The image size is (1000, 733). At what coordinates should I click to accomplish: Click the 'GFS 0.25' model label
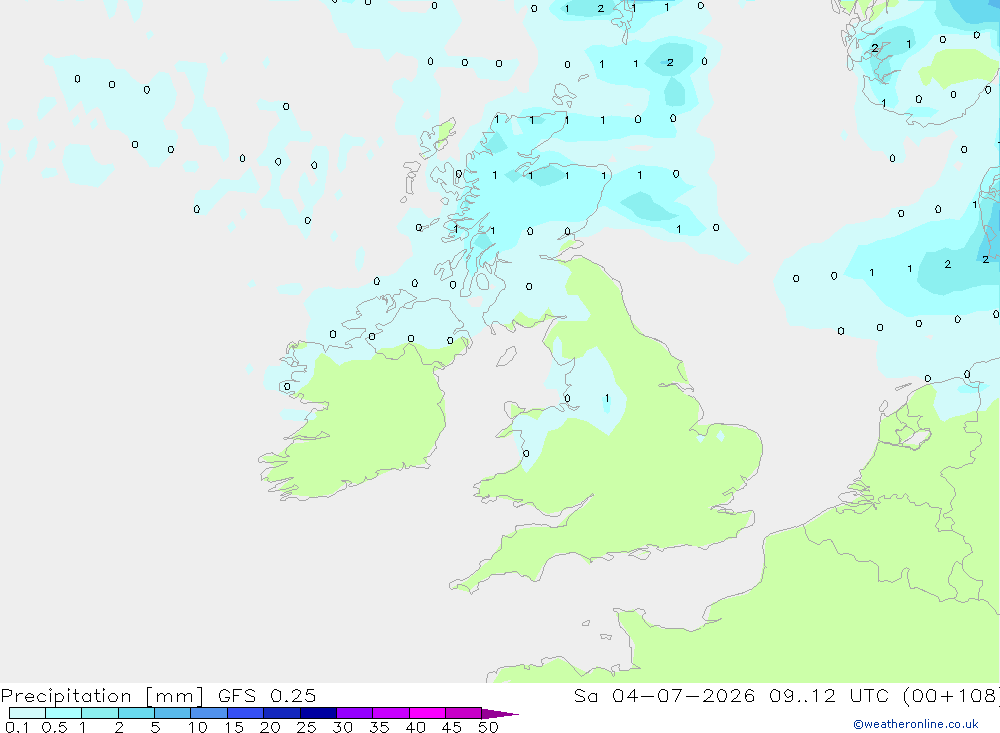(x=267, y=695)
